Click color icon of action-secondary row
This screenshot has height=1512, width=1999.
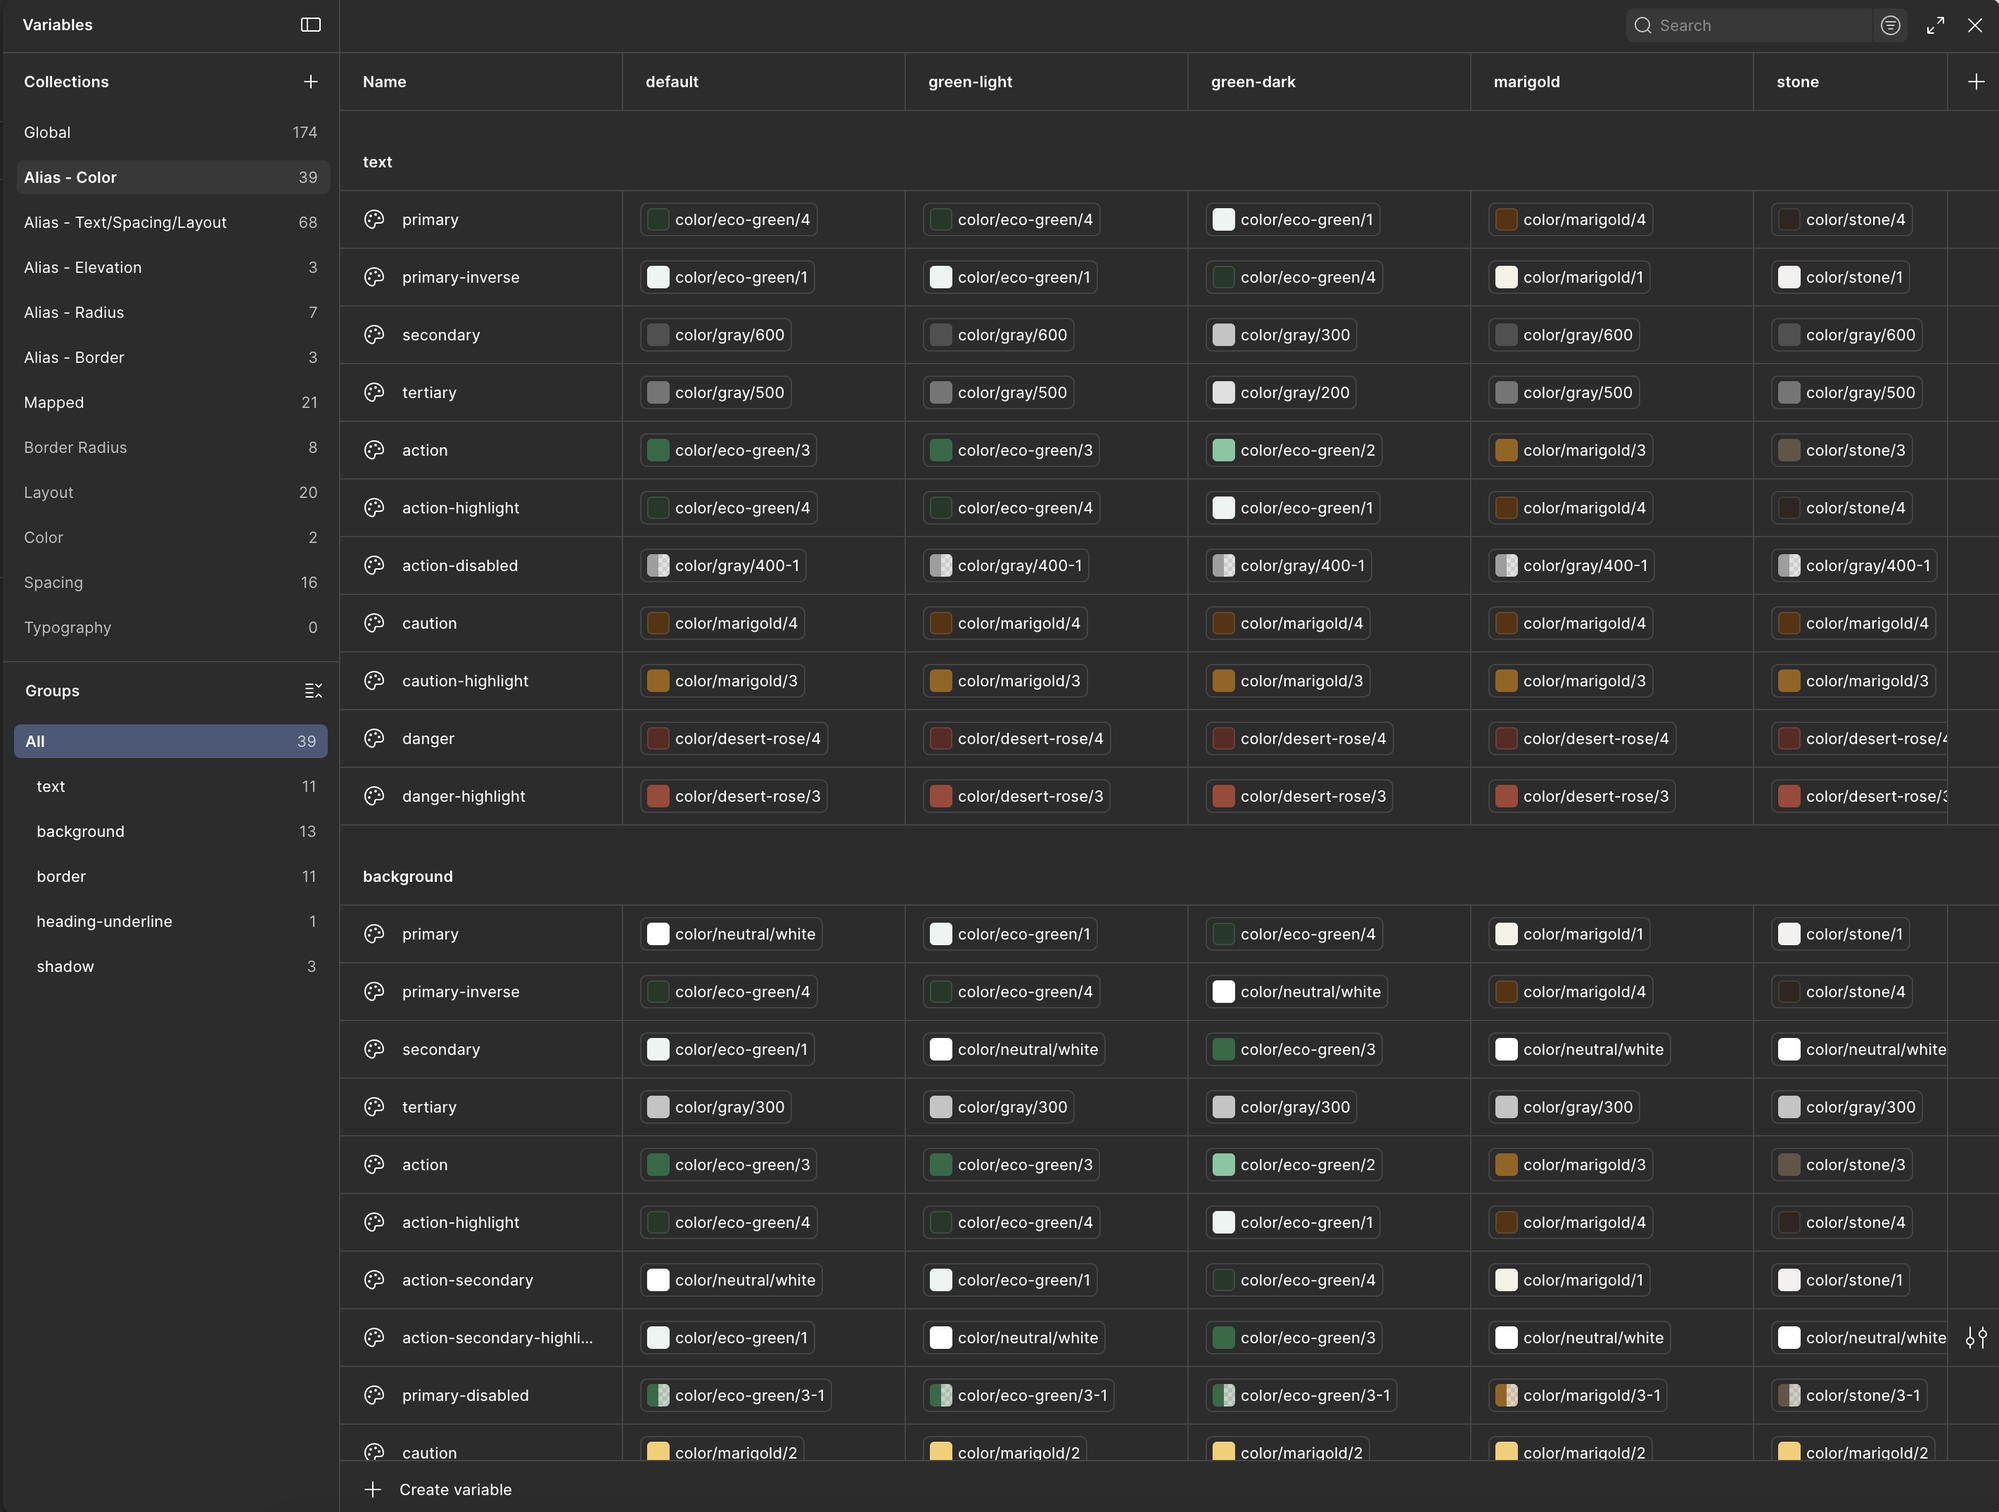[x=374, y=1280]
